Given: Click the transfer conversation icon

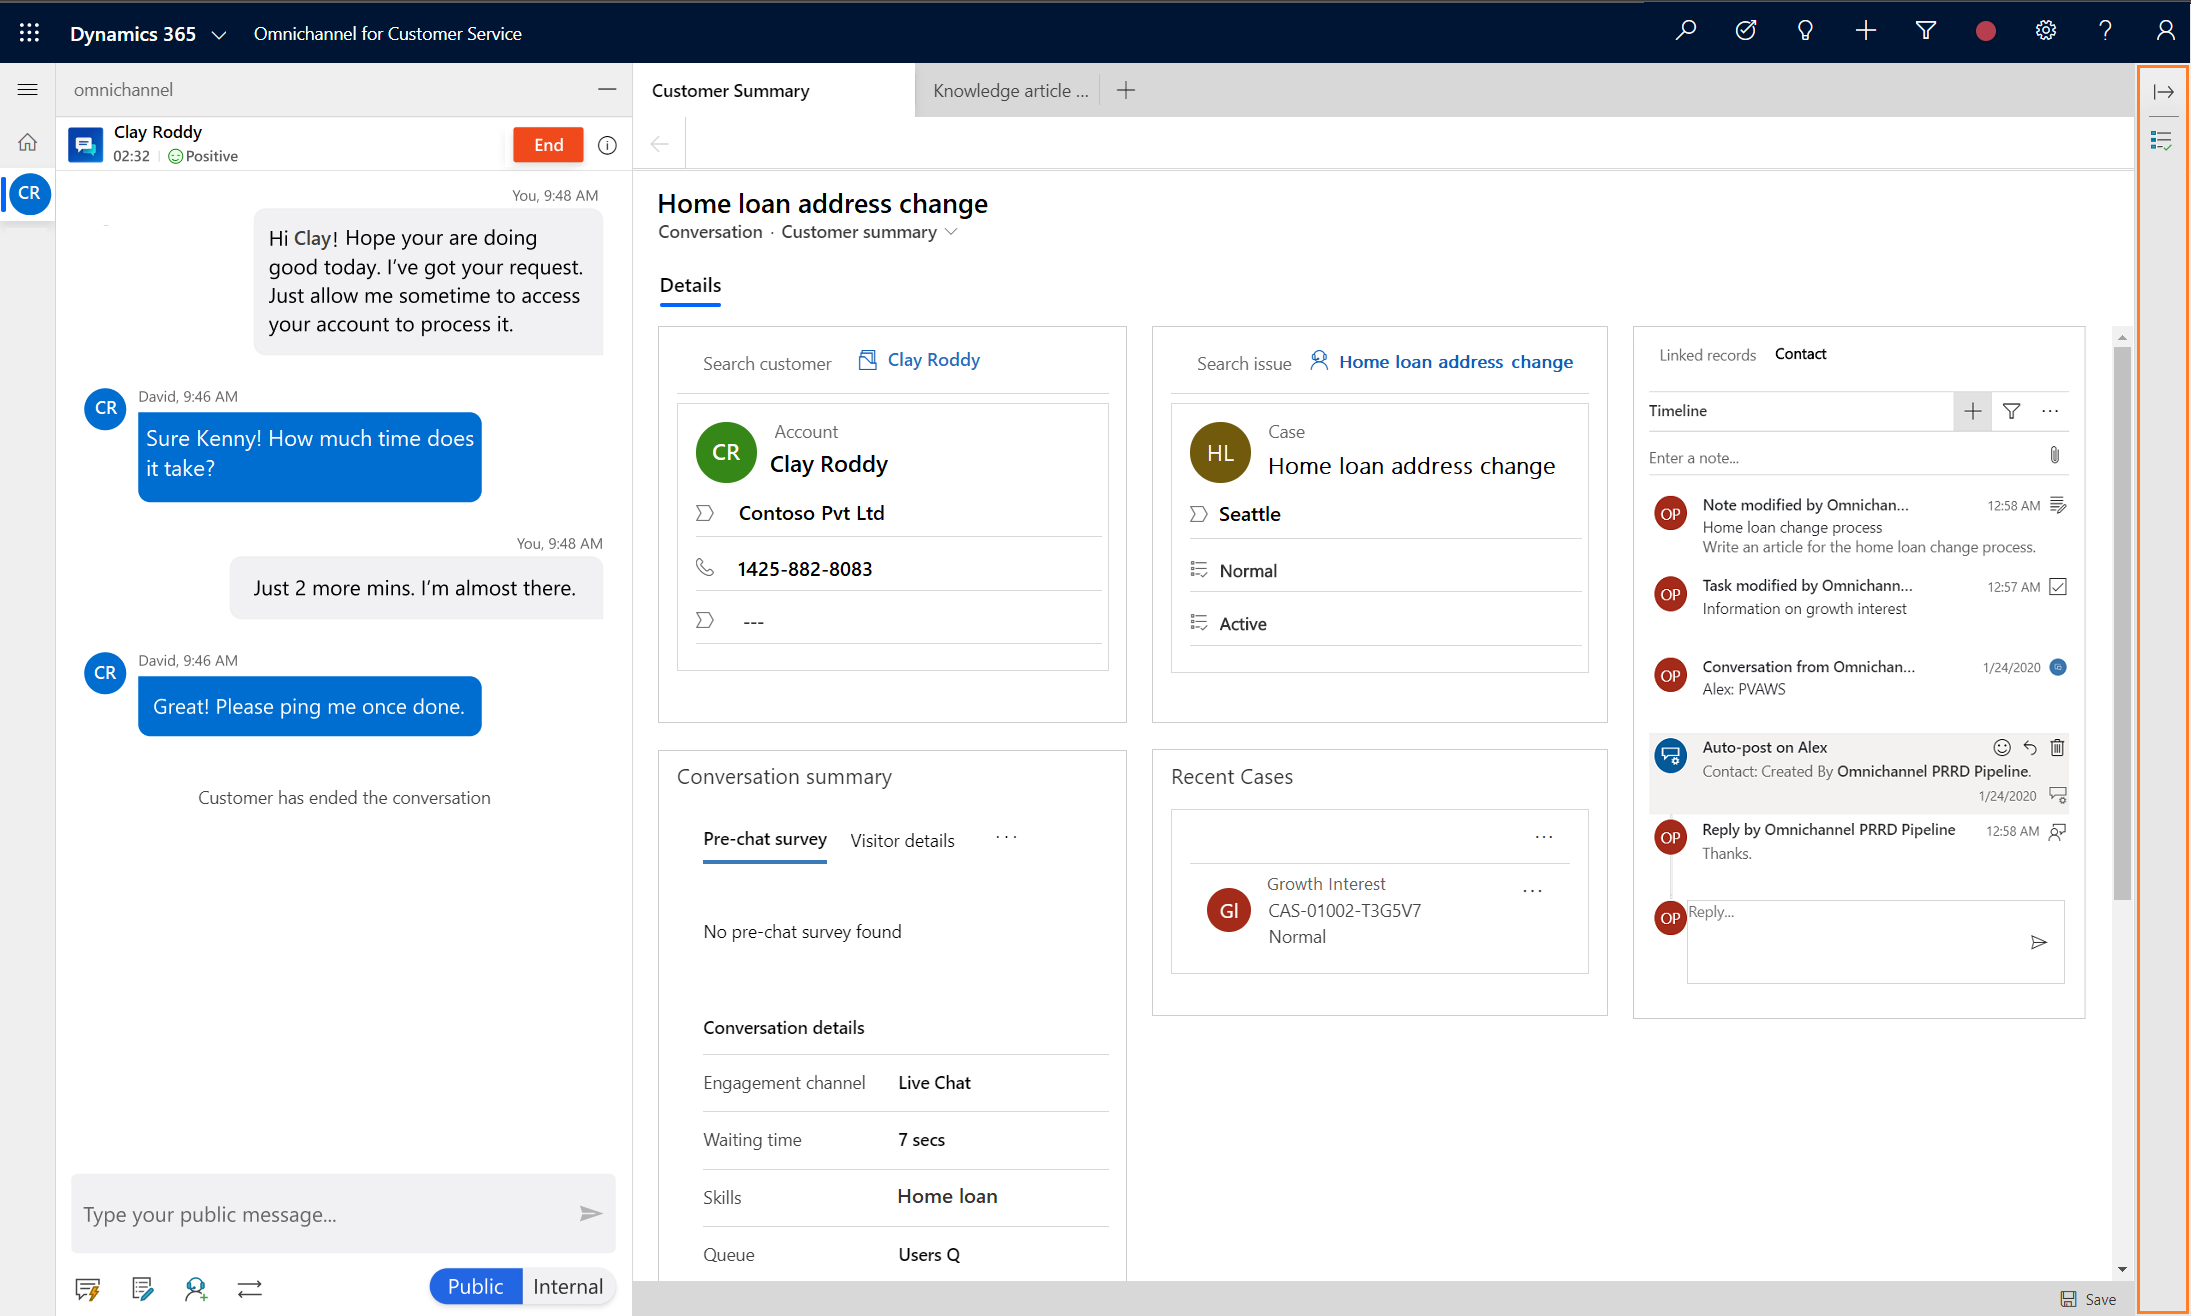Looking at the screenshot, I should pyautogui.click(x=249, y=1288).
